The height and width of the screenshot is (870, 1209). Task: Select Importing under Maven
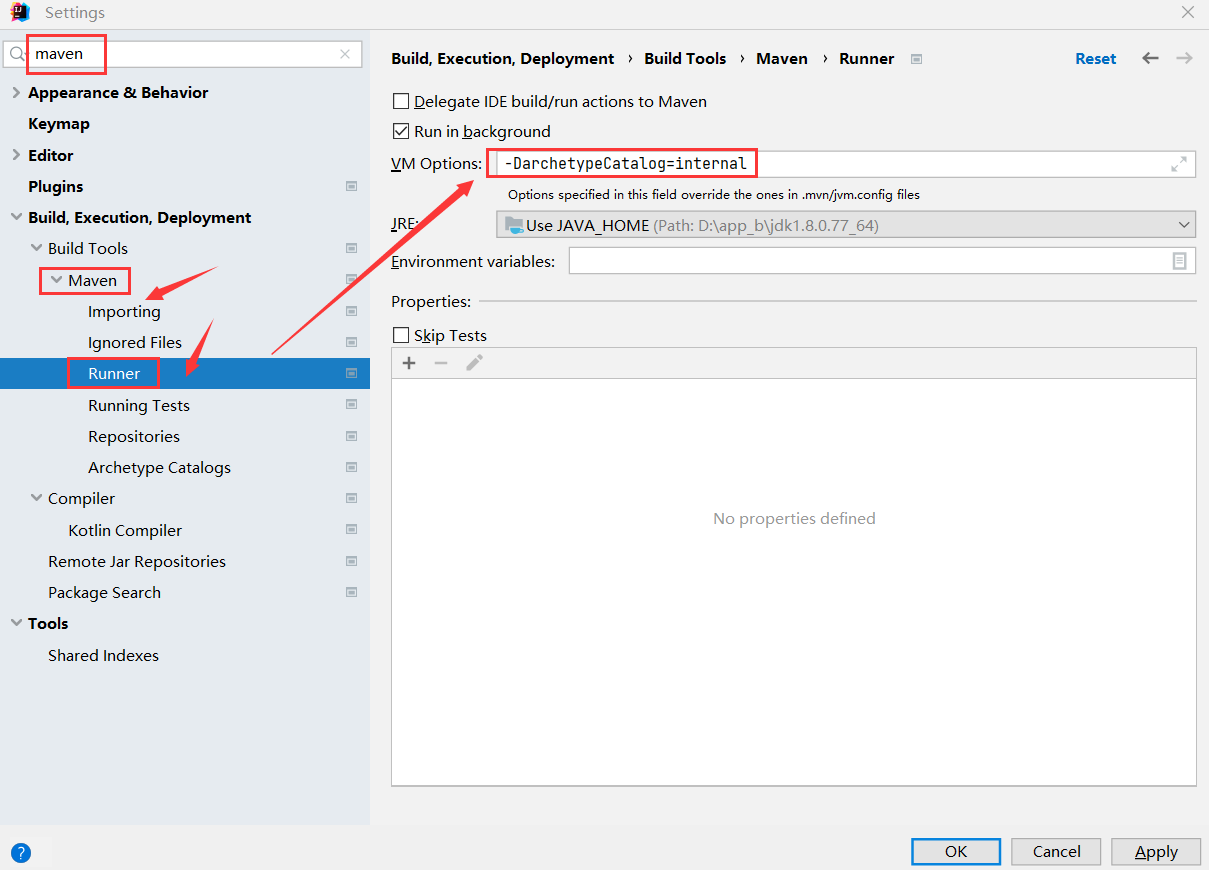[124, 311]
